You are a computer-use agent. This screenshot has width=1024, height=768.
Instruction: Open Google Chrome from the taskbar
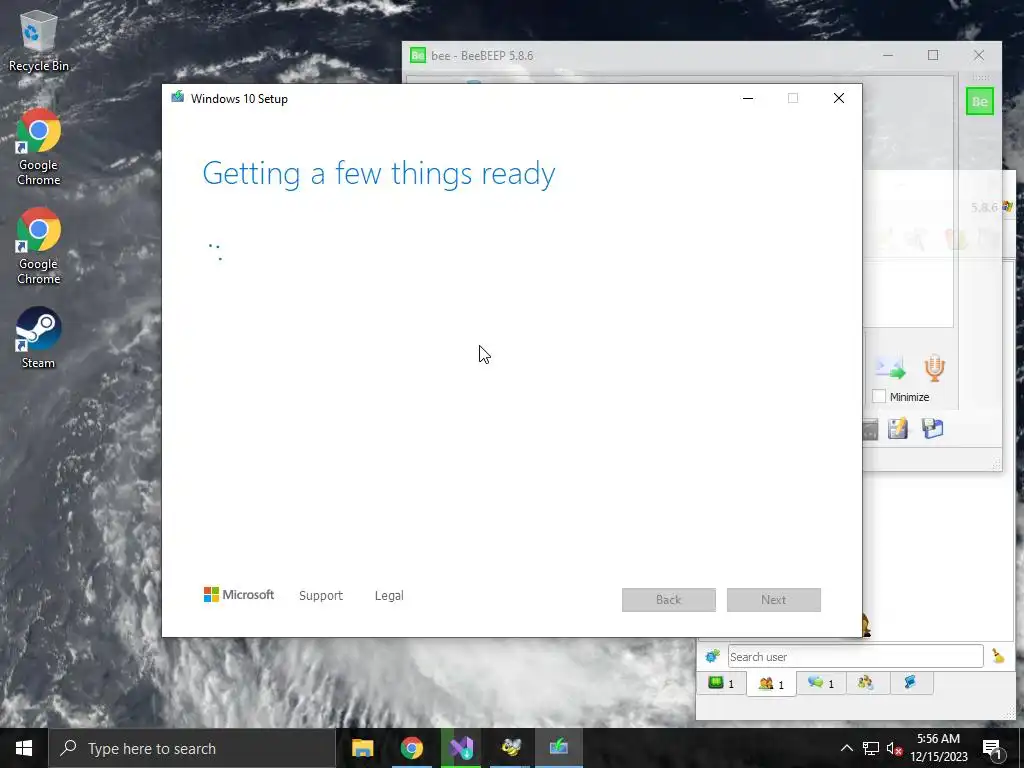(x=411, y=748)
